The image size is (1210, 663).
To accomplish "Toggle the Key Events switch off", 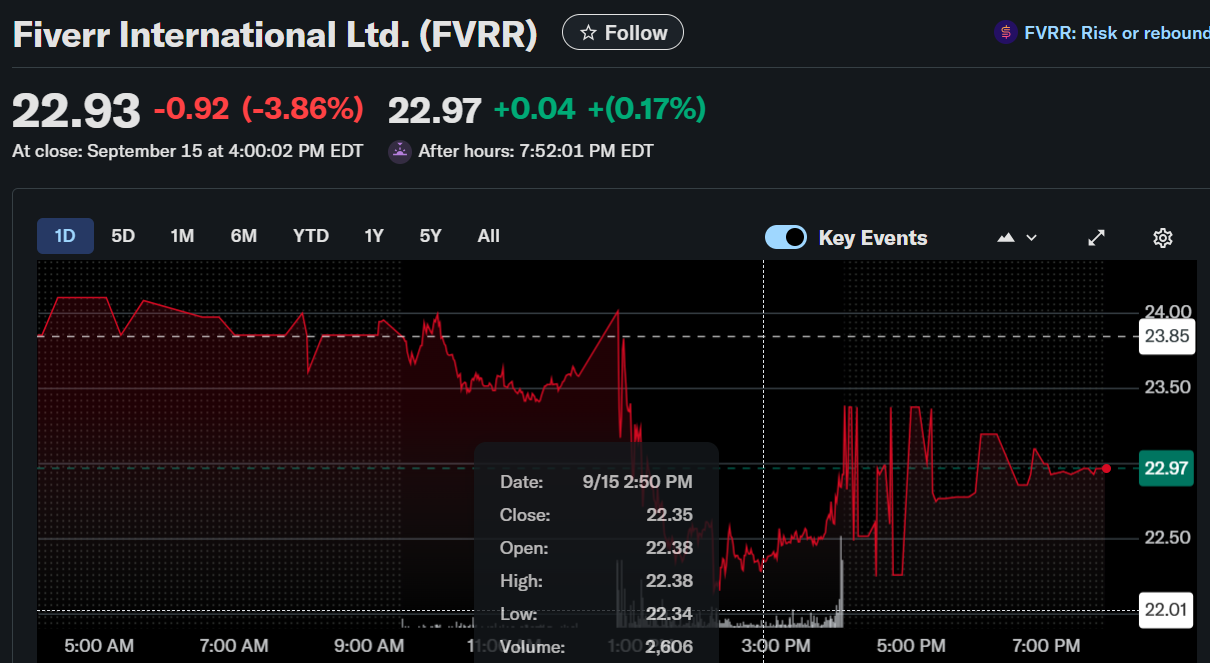I will click(x=786, y=237).
